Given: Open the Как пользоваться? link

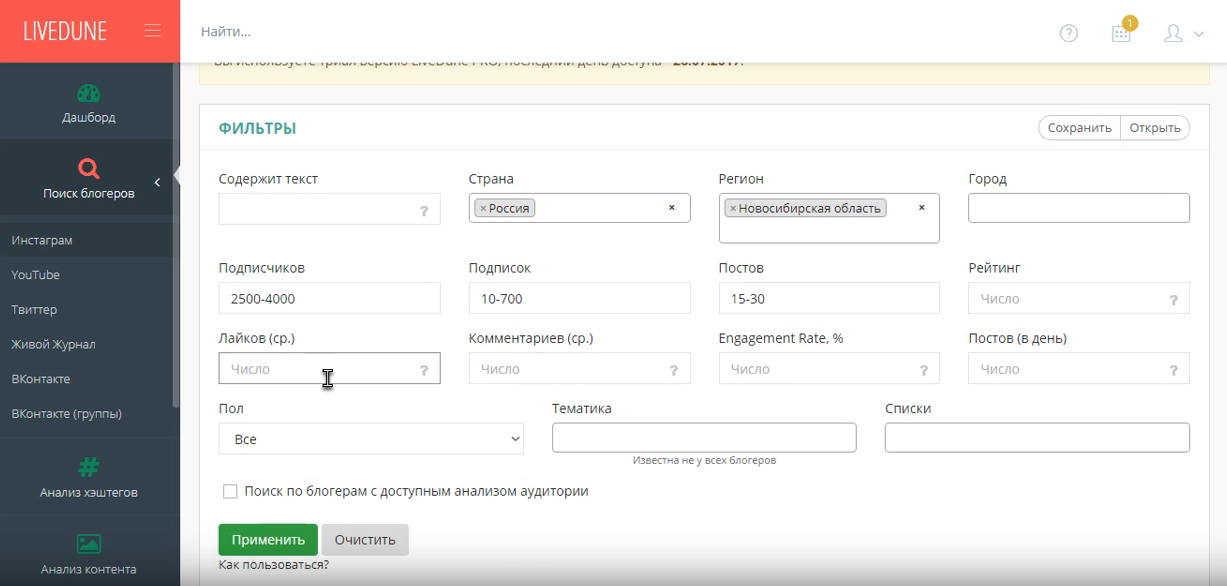Looking at the screenshot, I should point(273,565).
